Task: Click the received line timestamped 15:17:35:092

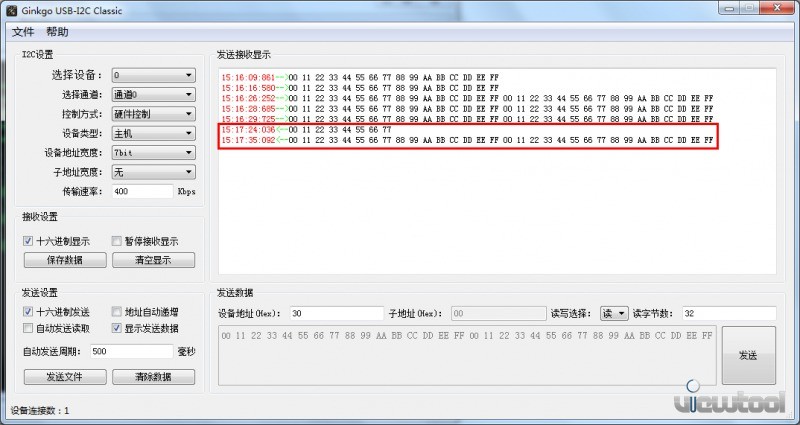Action: point(467,140)
